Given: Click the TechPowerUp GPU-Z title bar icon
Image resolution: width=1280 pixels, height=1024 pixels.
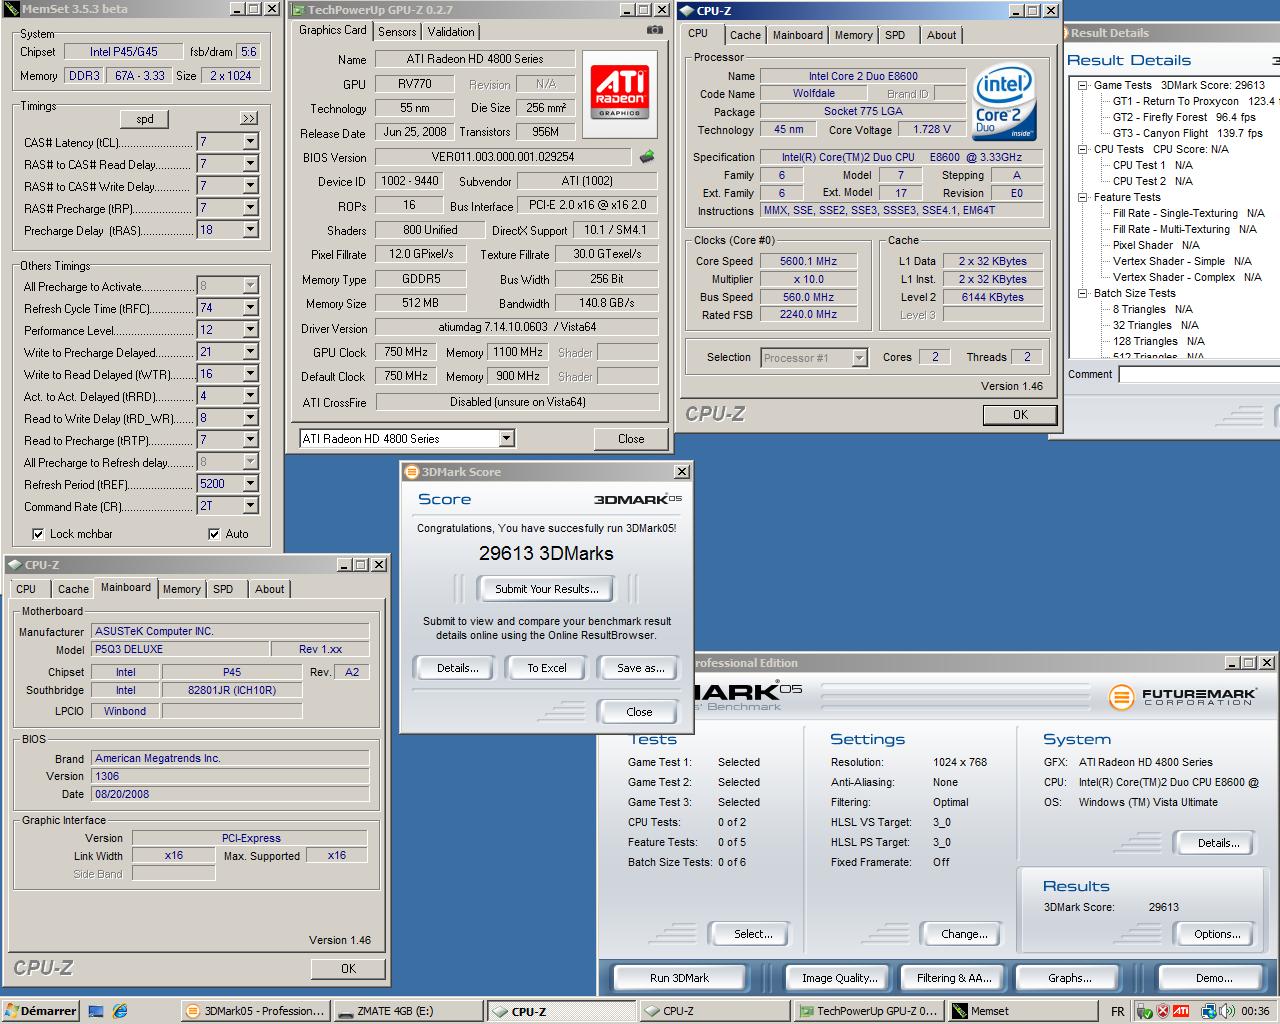Looking at the screenshot, I should (298, 10).
